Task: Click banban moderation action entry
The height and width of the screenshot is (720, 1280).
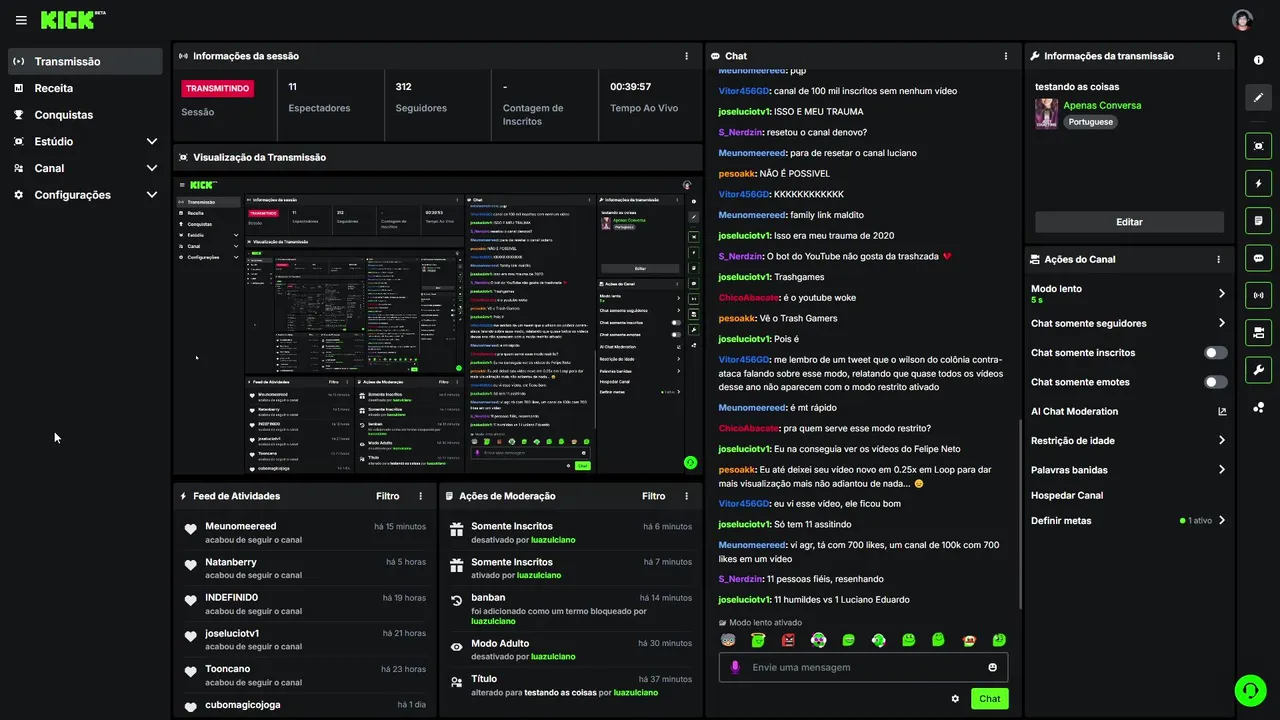Action: pos(571,608)
